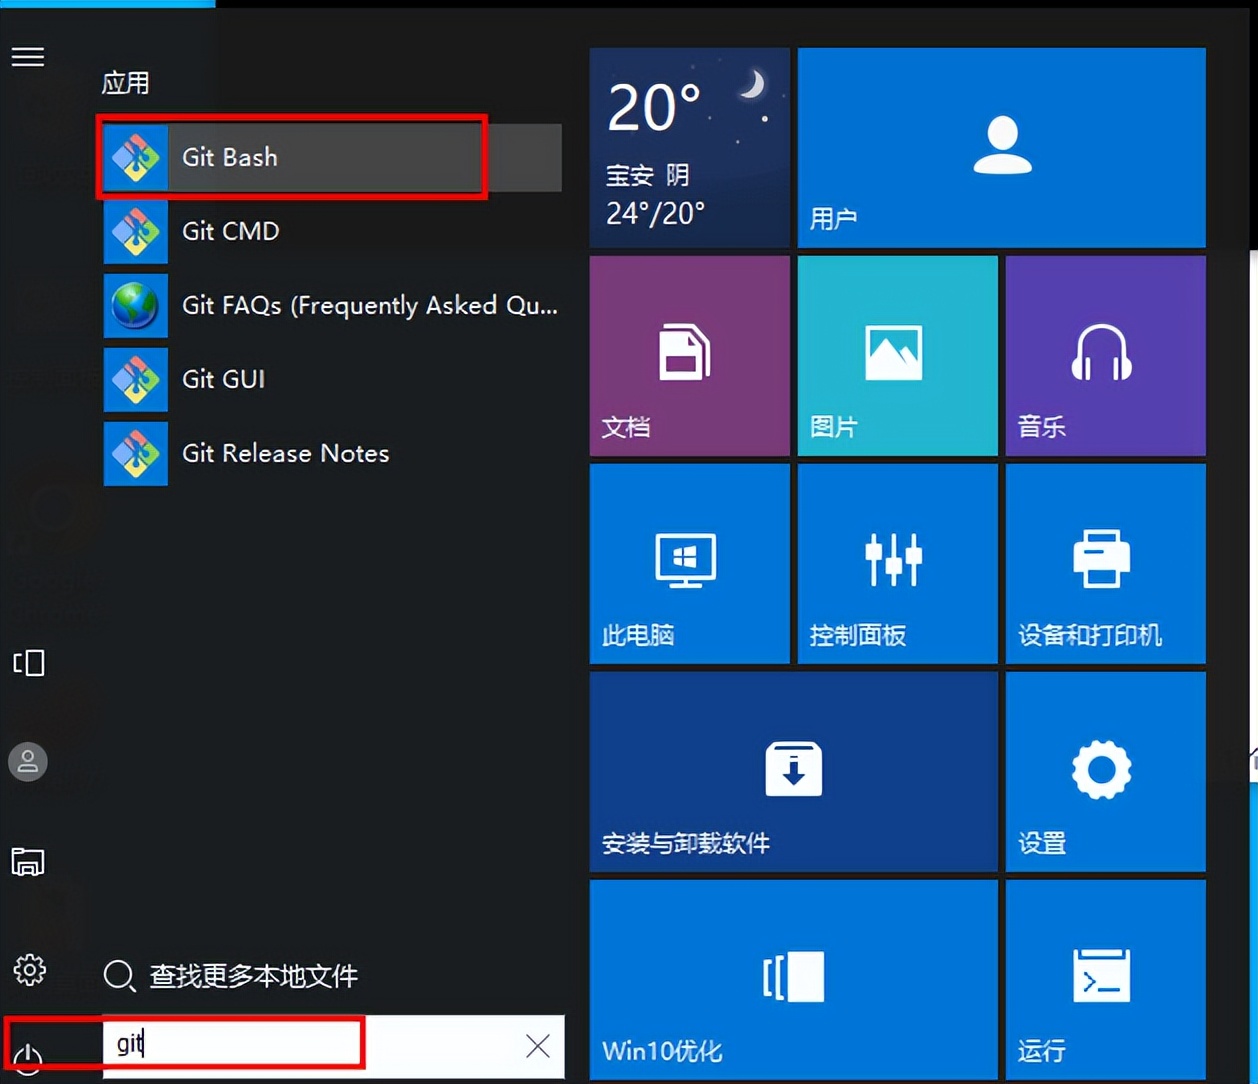1258x1084 pixels.
Task: Launch Git CMD from search results
Action: [332, 231]
